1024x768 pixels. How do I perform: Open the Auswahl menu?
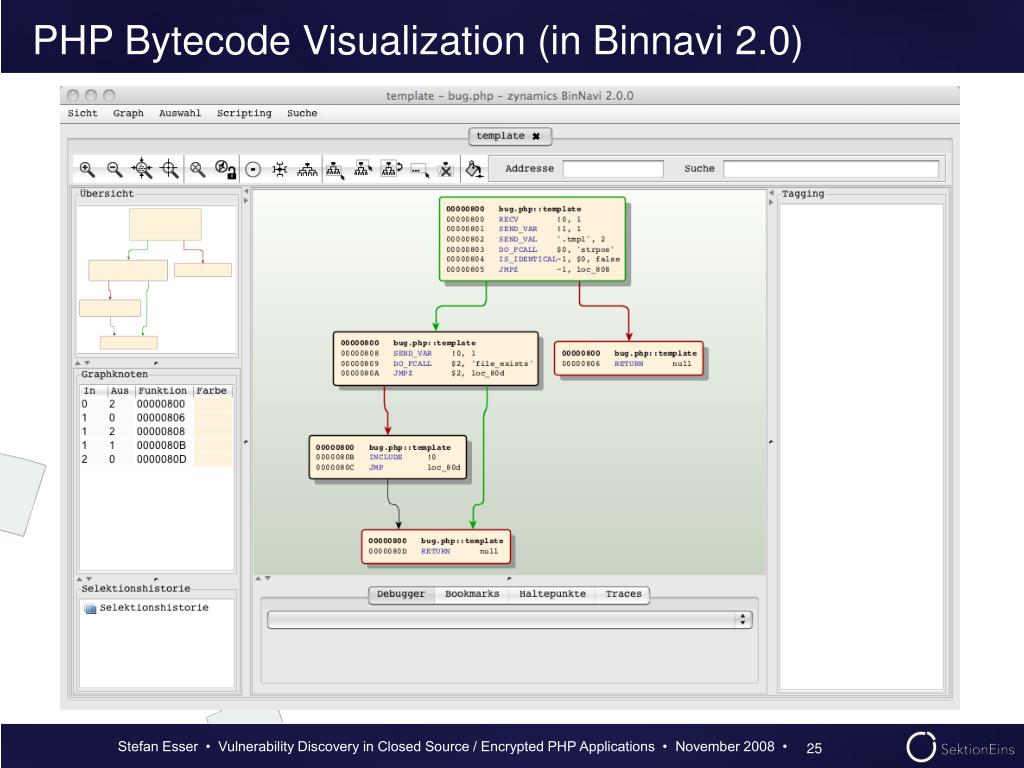tap(180, 113)
